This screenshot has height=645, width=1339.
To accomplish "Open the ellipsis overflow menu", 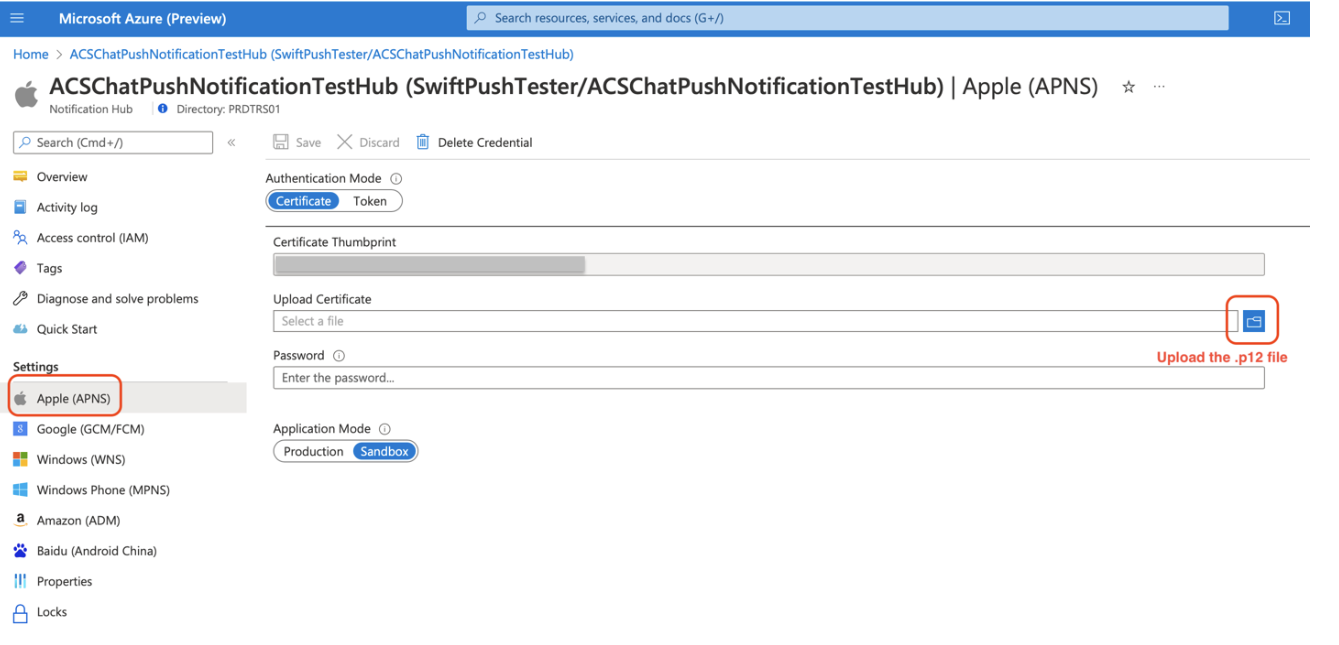I will [1159, 86].
